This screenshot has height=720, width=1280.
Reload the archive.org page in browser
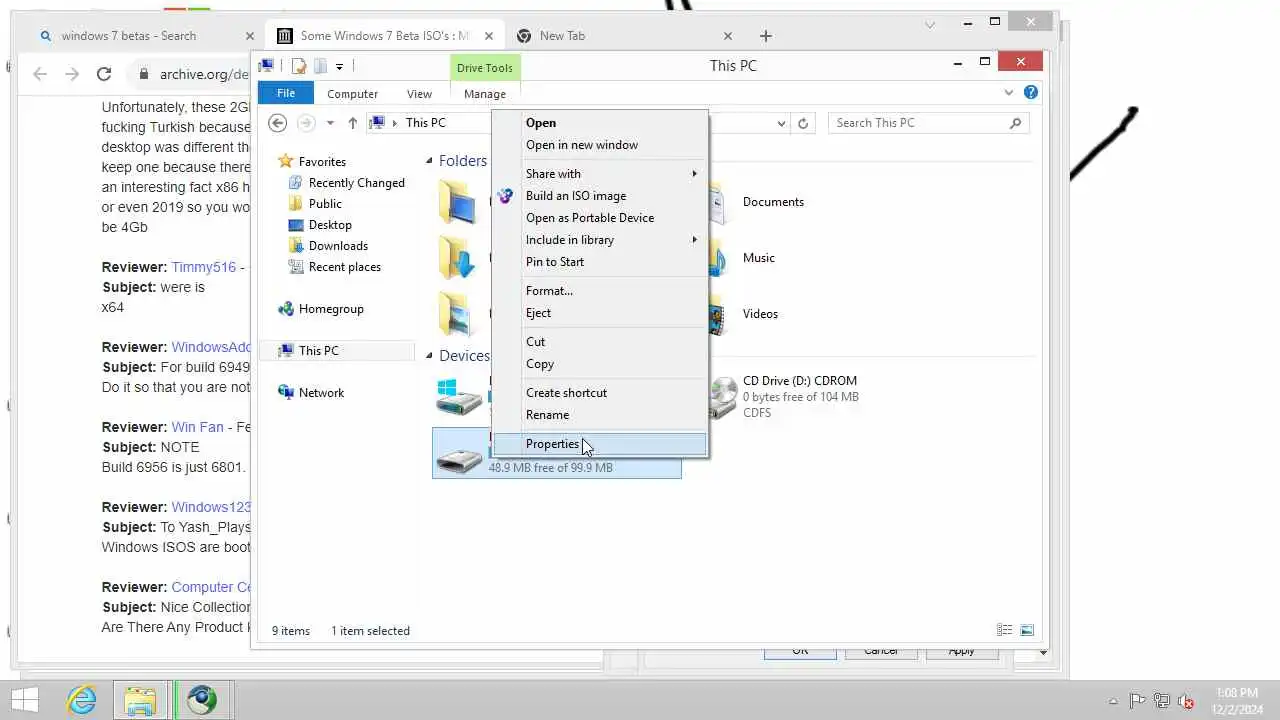104,74
